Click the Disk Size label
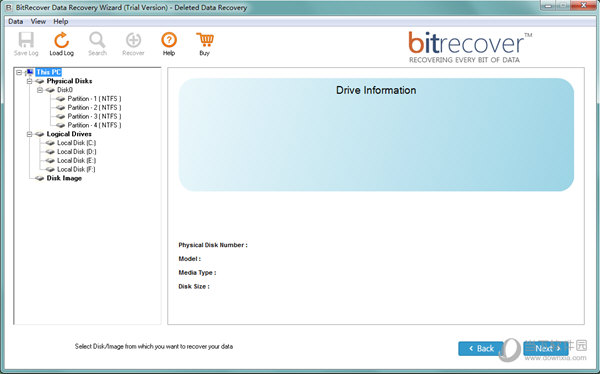The height and width of the screenshot is (374, 600). click(194, 286)
